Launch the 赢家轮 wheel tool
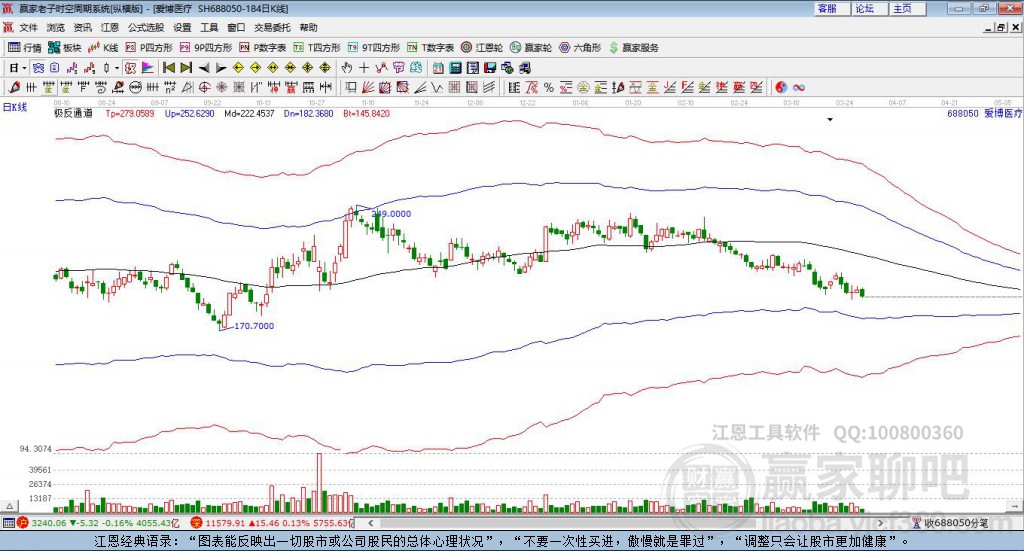The image size is (1024, 551). 531,48
